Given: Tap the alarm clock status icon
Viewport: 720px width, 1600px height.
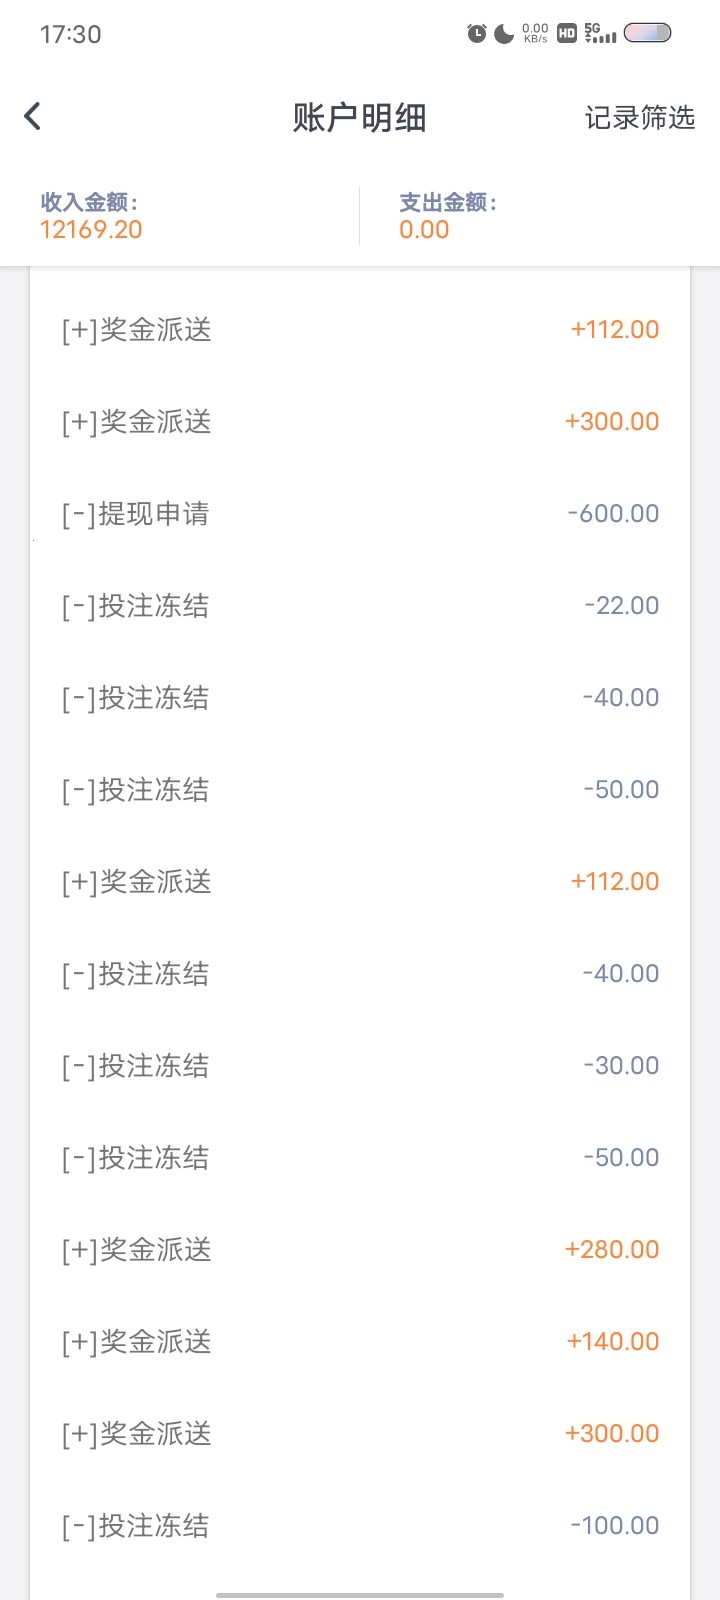Looking at the screenshot, I should 477,34.
